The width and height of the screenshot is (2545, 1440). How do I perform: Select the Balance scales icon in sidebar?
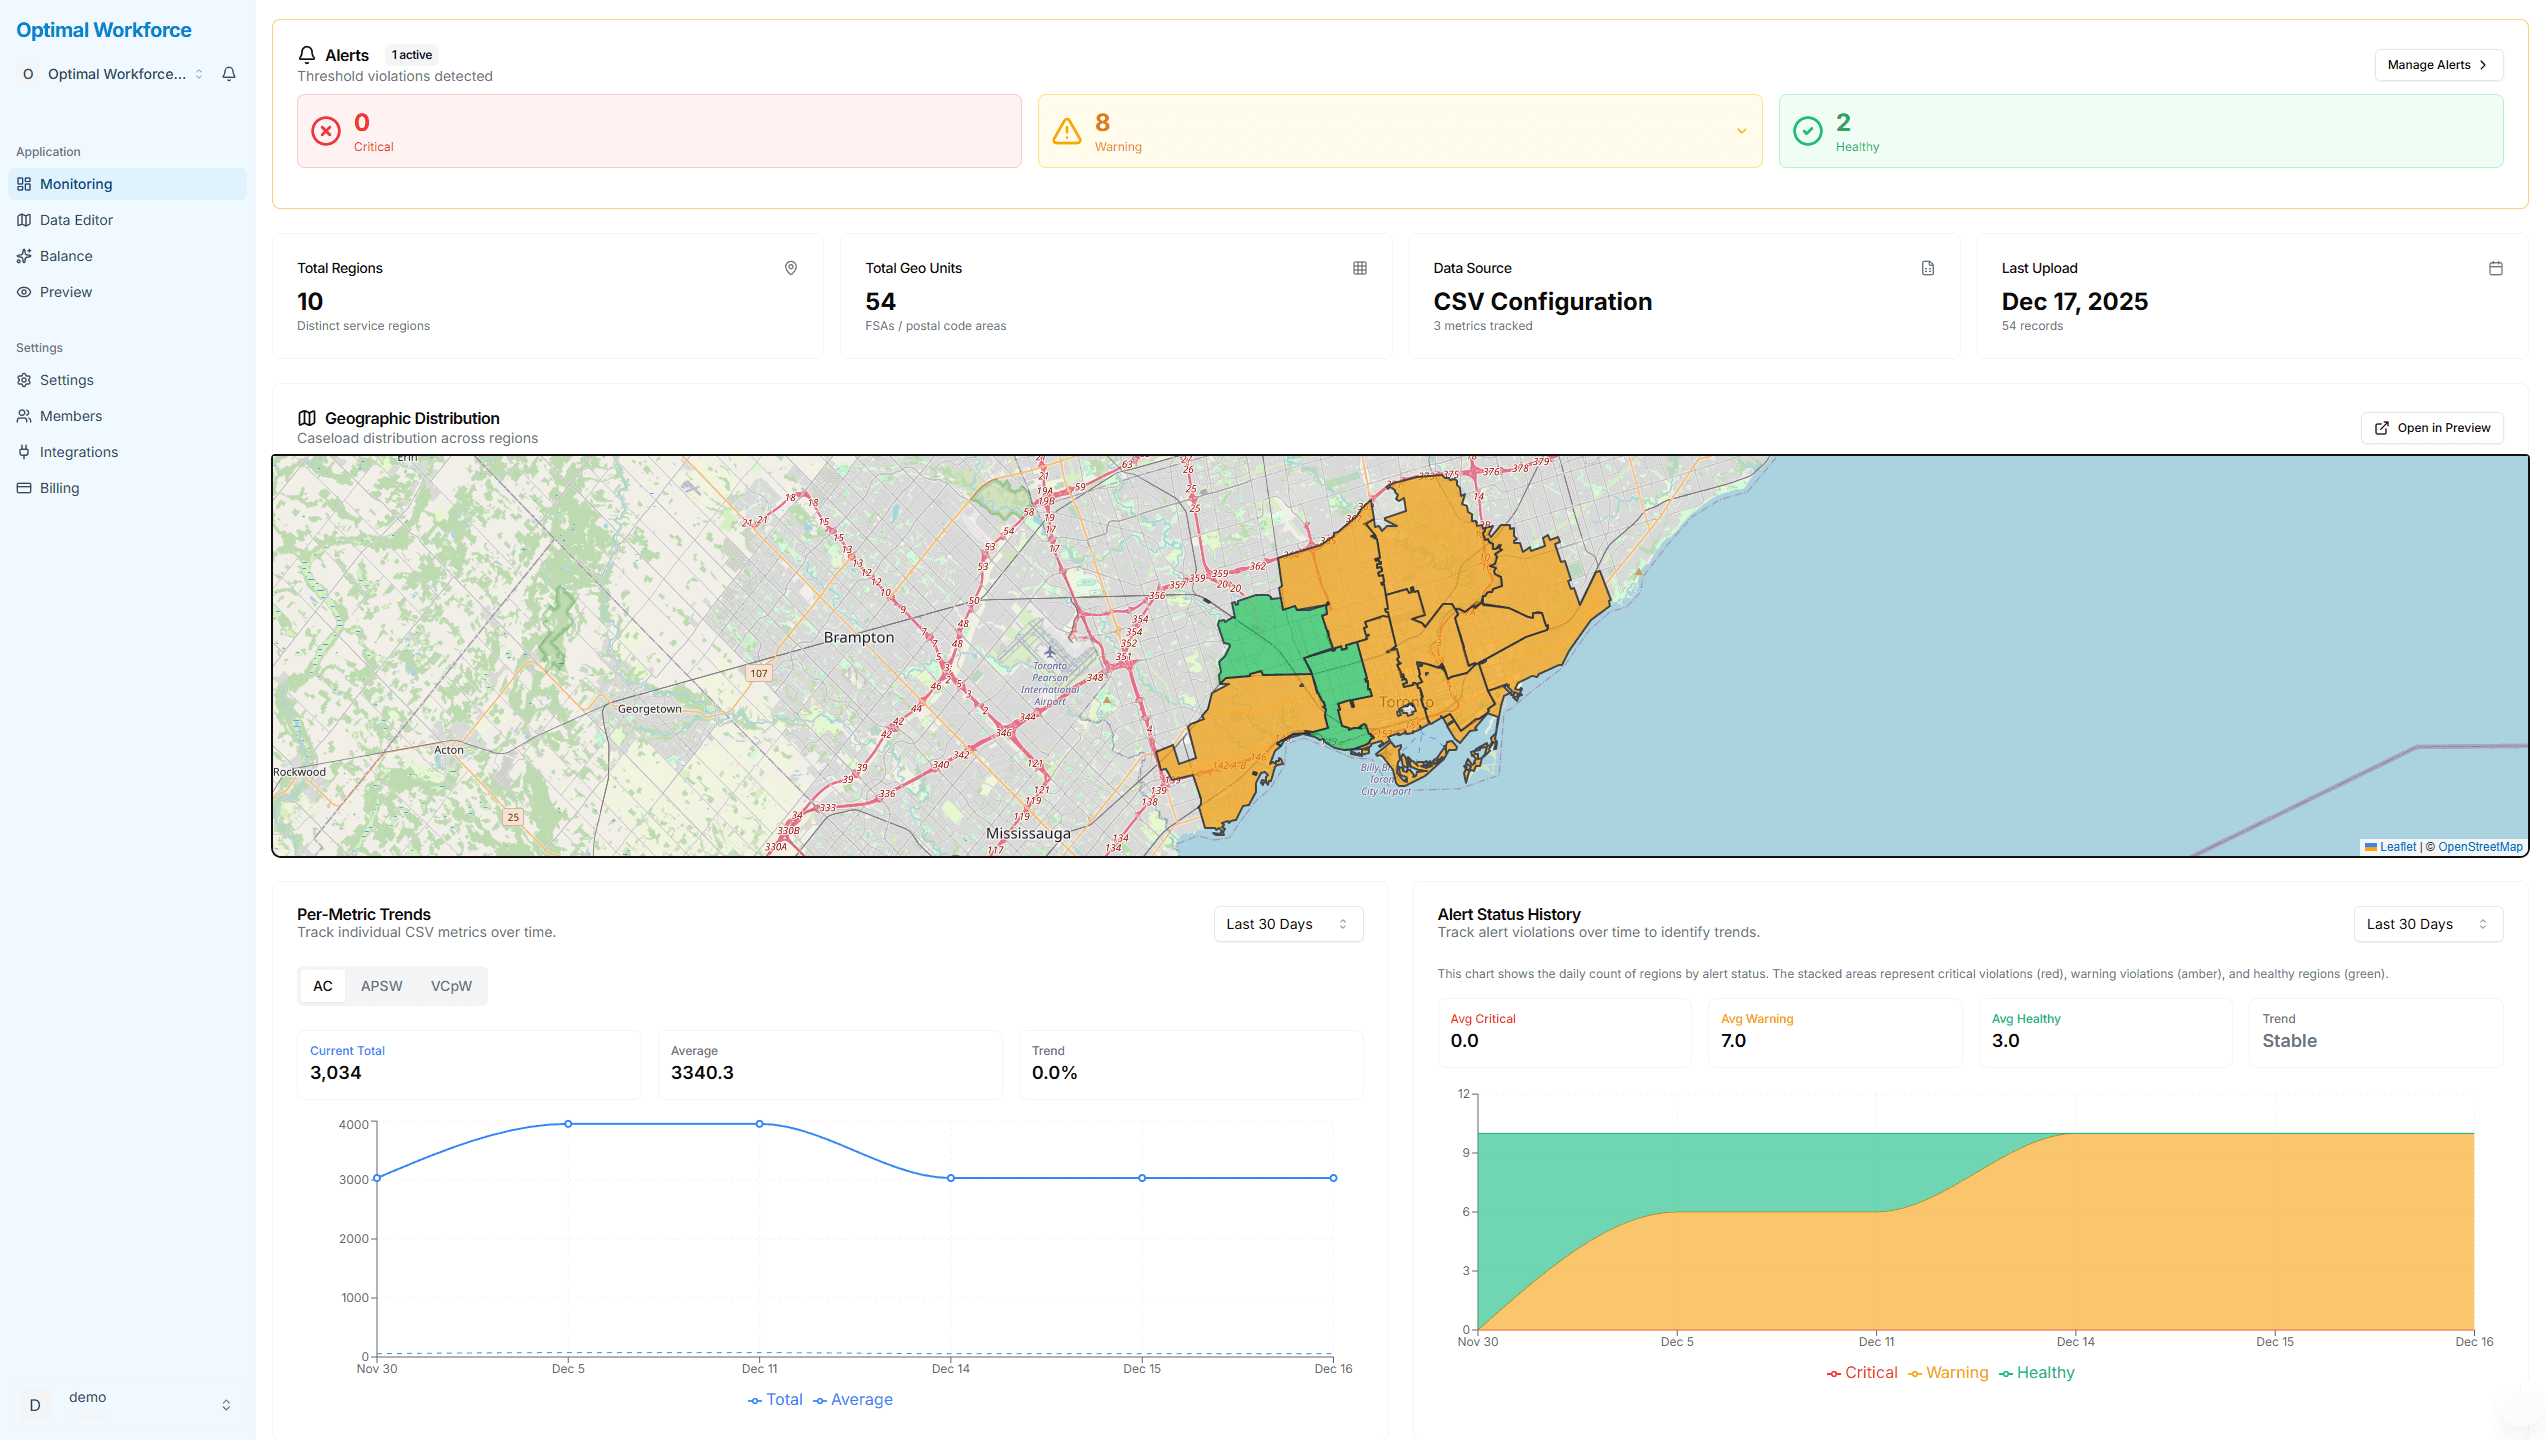(25, 255)
